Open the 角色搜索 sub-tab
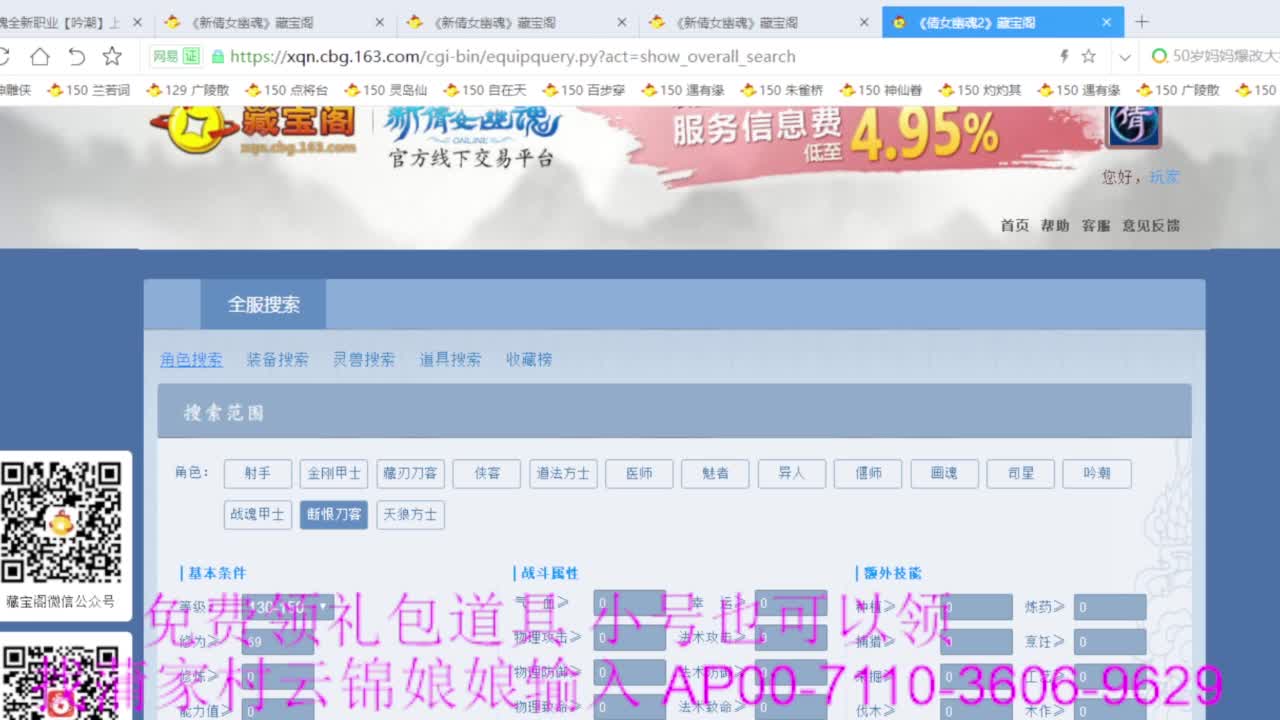 [191, 359]
